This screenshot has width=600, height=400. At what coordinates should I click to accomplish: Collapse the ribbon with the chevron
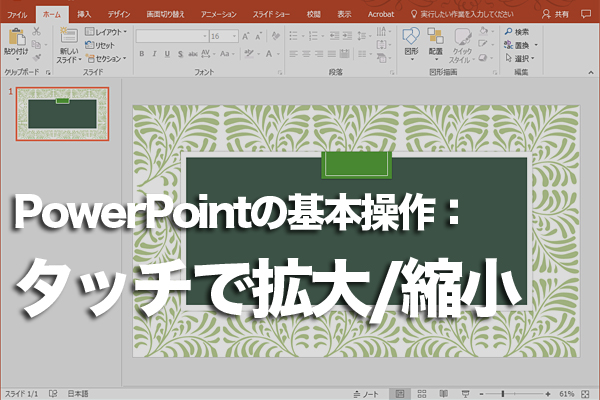click(591, 72)
